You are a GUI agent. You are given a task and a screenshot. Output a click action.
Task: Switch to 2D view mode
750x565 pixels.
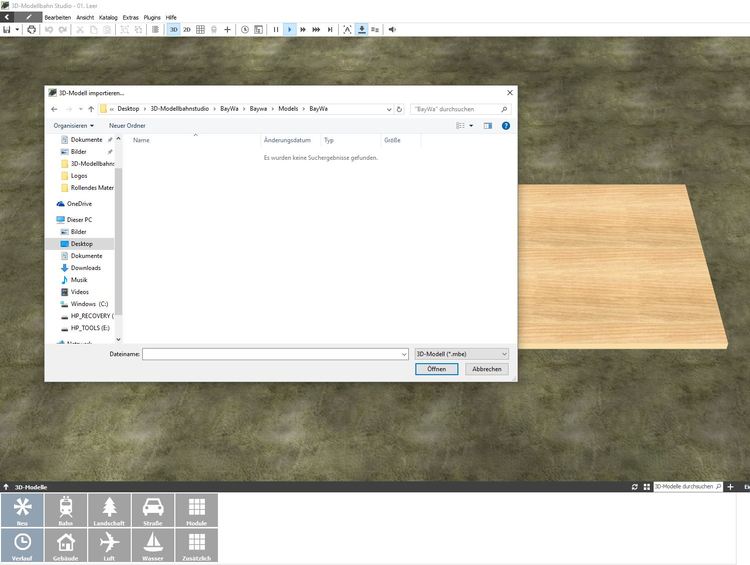coord(187,30)
